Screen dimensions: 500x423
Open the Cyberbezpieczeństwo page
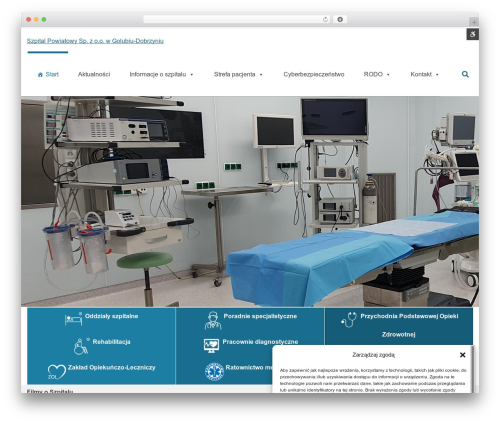point(314,74)
